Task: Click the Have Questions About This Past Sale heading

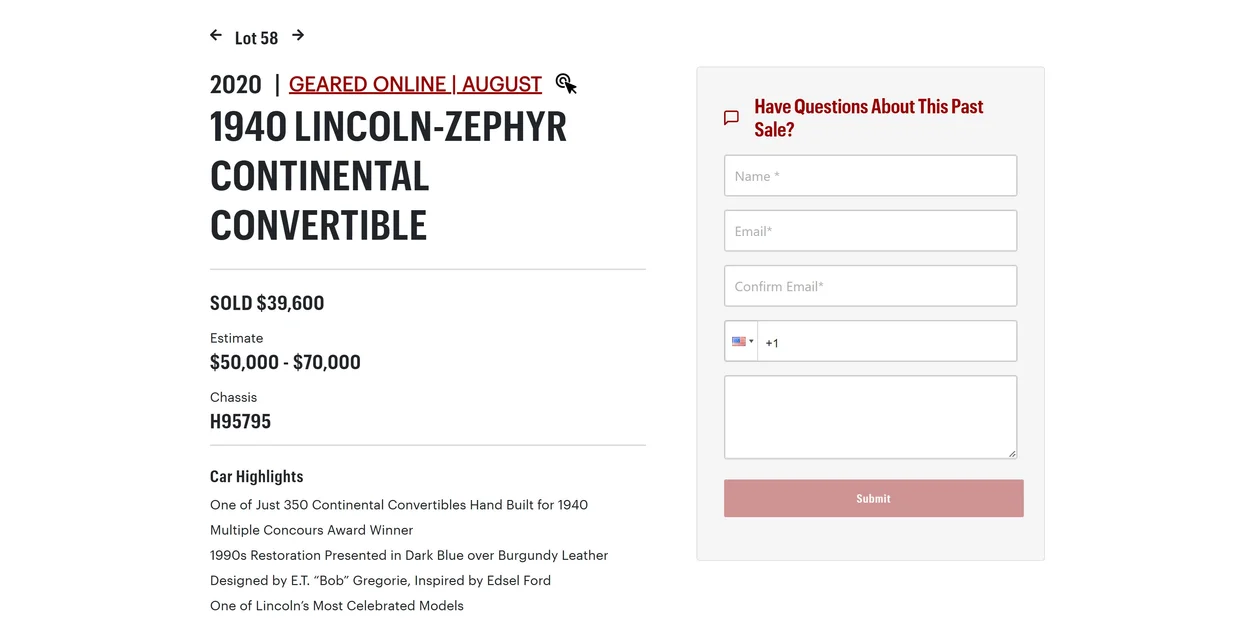Action: pyautogui.click(x=868, y=118)
